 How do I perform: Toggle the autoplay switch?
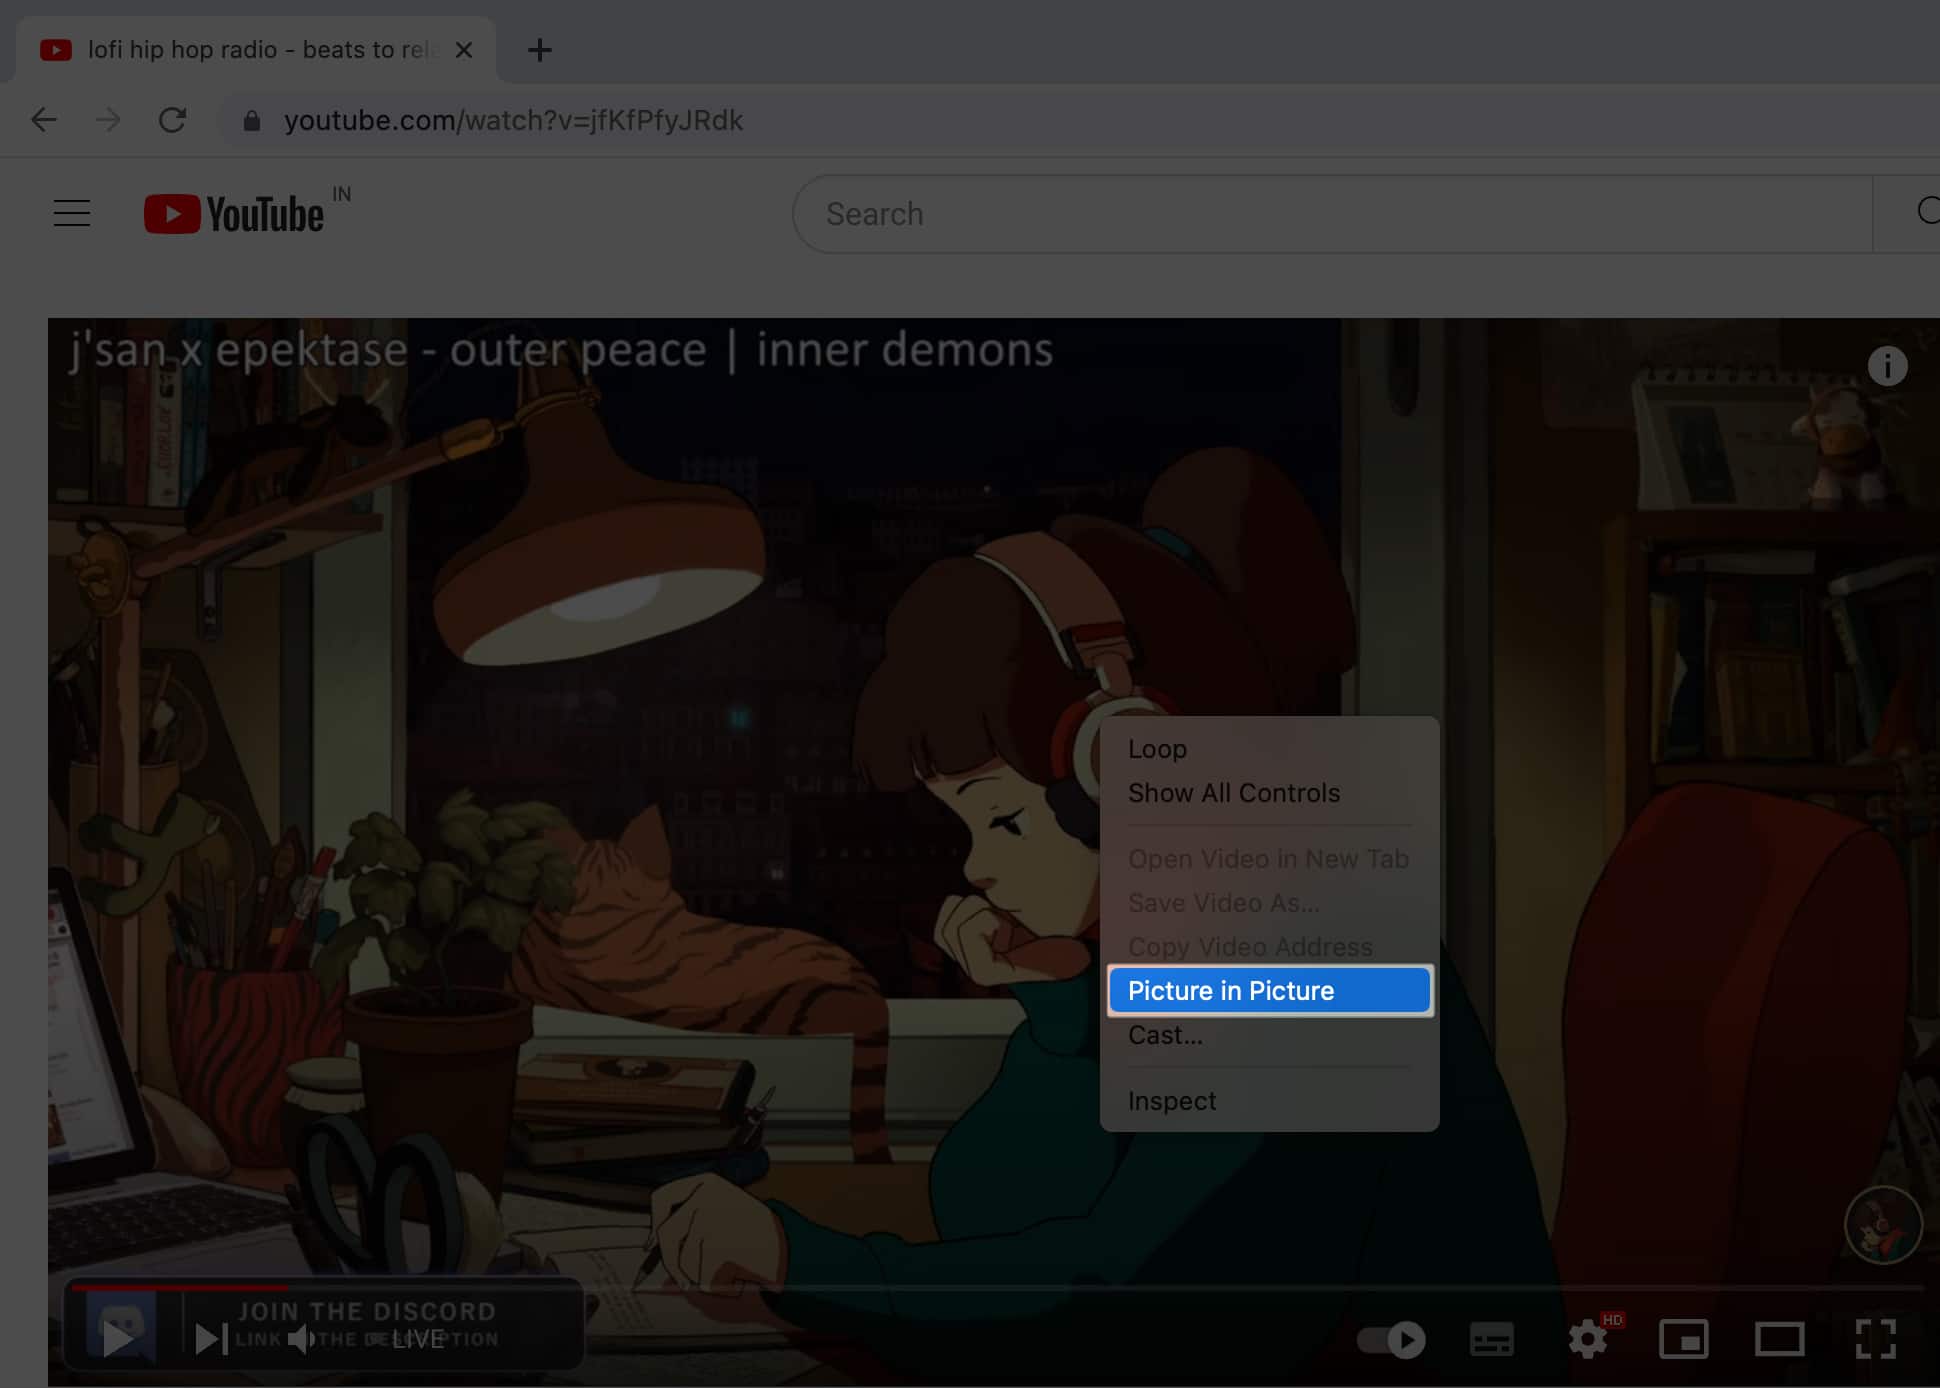[x=1392, y=1340]
